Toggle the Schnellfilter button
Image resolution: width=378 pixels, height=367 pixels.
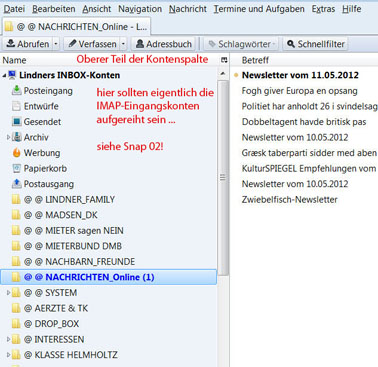click(x=315, y=44)
